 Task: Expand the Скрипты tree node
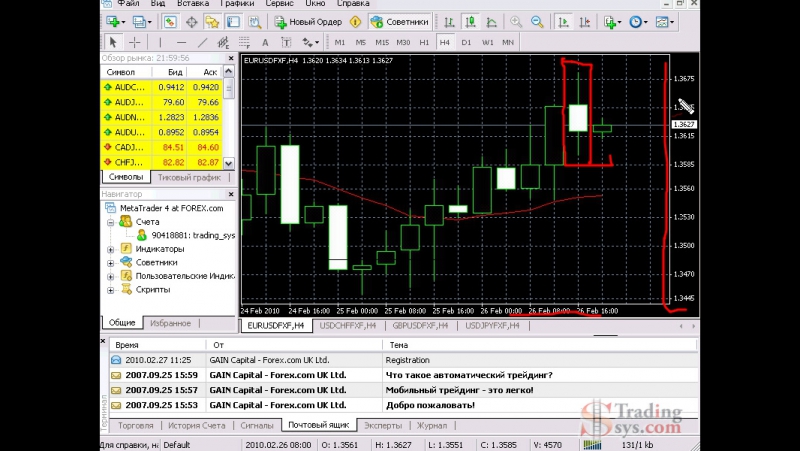(110, 290)
